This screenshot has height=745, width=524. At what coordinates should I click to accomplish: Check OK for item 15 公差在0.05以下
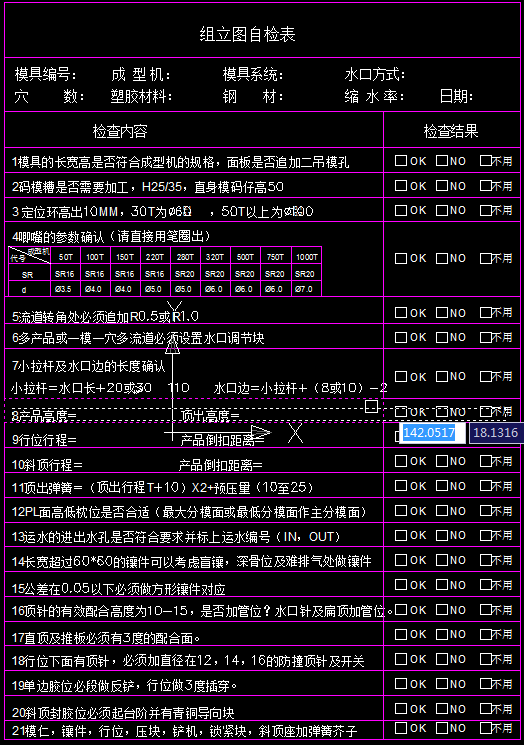point(400,585)
